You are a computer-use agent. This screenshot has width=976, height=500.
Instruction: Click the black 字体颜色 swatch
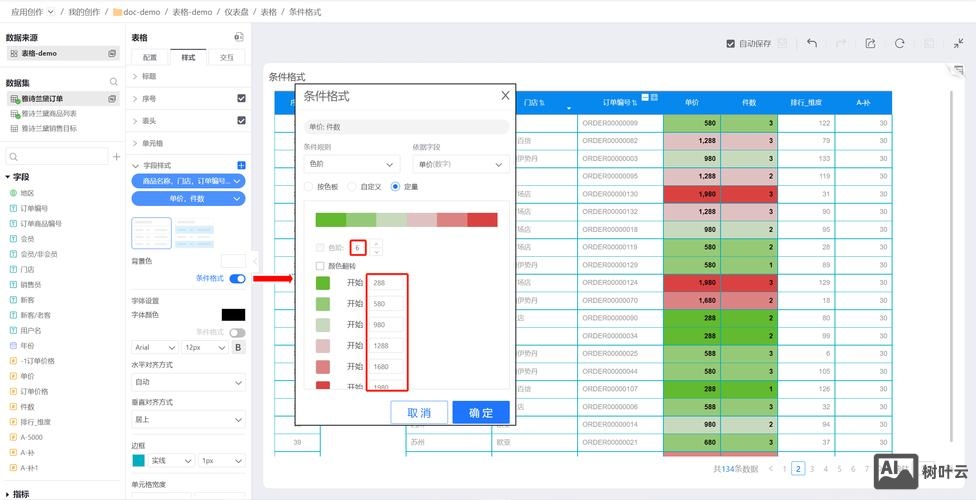coord(233,315)
